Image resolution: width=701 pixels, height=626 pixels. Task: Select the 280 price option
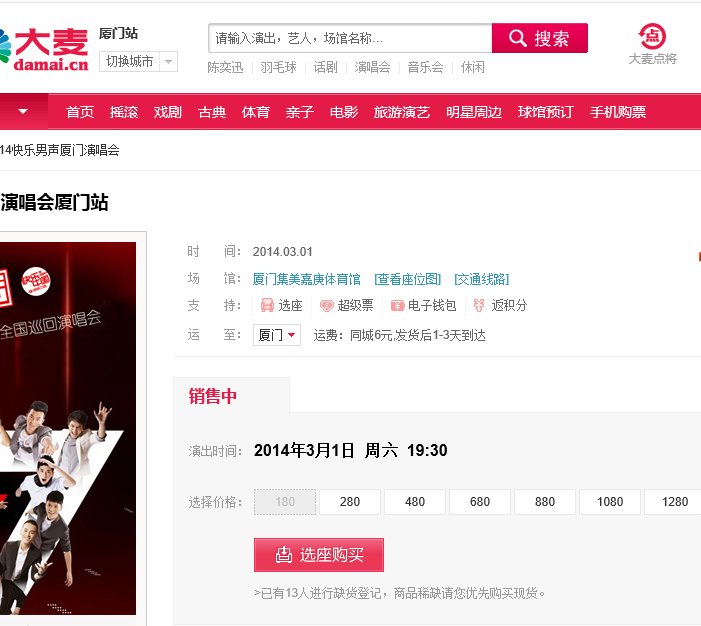[x=350, y=502]
